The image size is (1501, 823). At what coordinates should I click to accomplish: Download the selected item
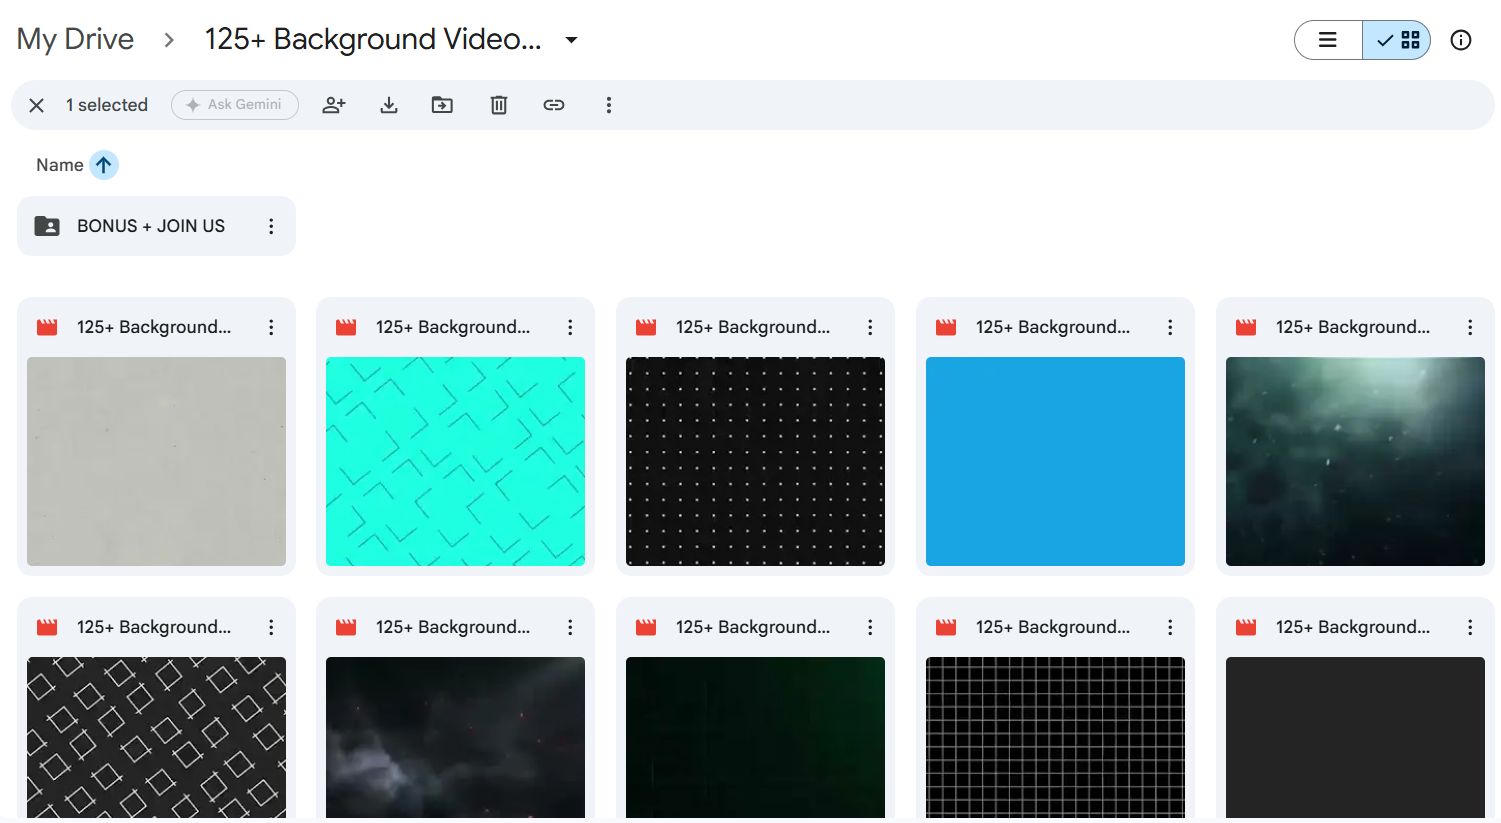389,105
